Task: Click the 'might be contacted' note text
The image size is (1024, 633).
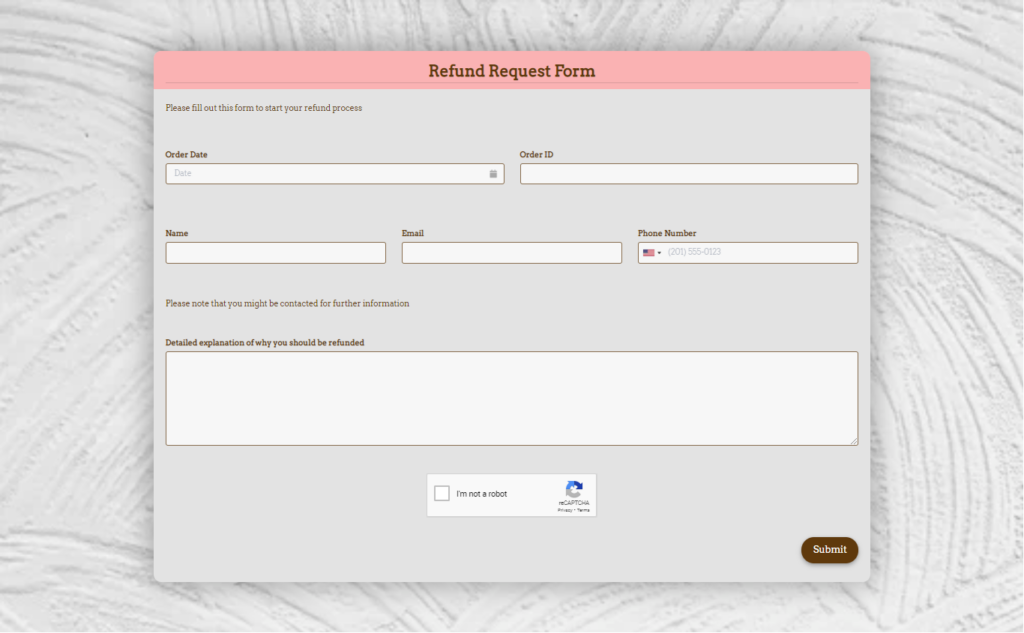Action: coord(287,304)
